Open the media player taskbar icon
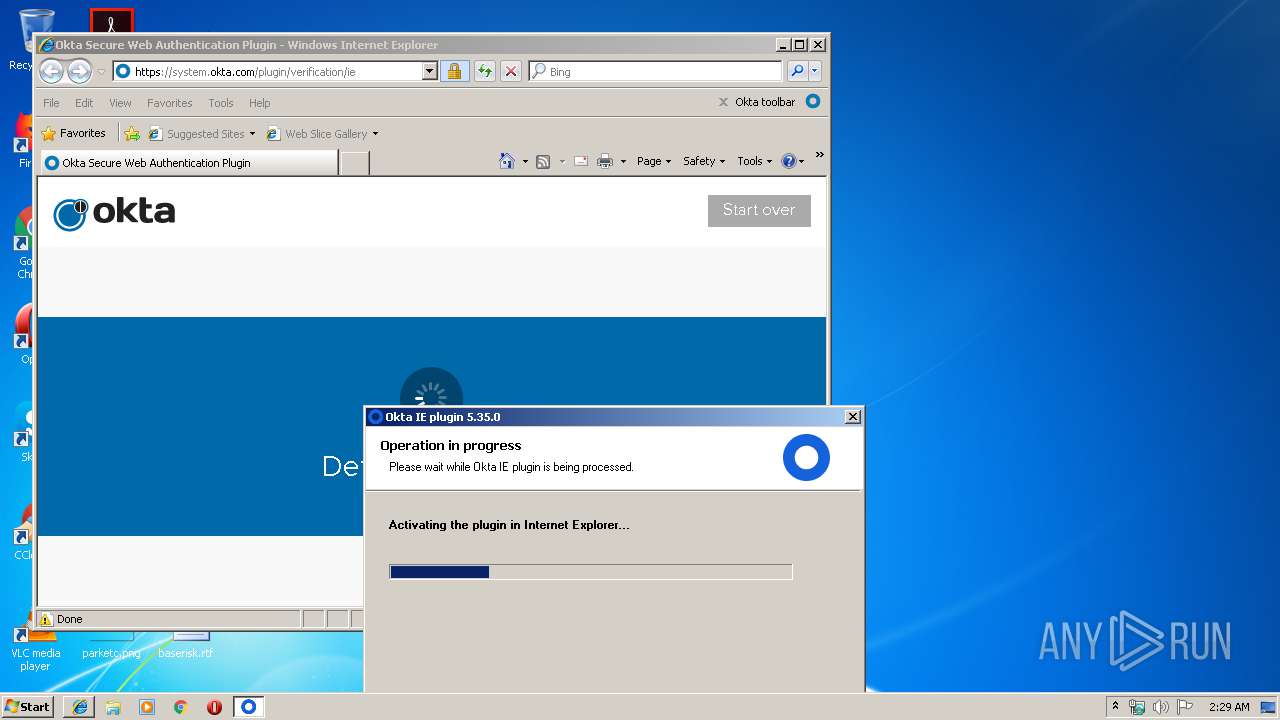1280x720 pixels. (x=147, y=707)
